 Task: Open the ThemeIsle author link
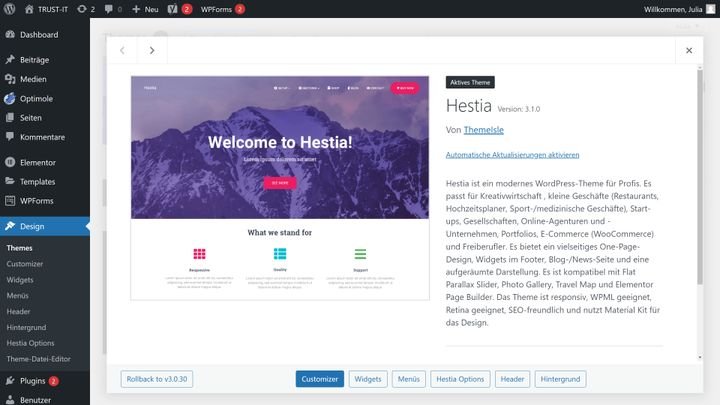(x=484, y=130)
